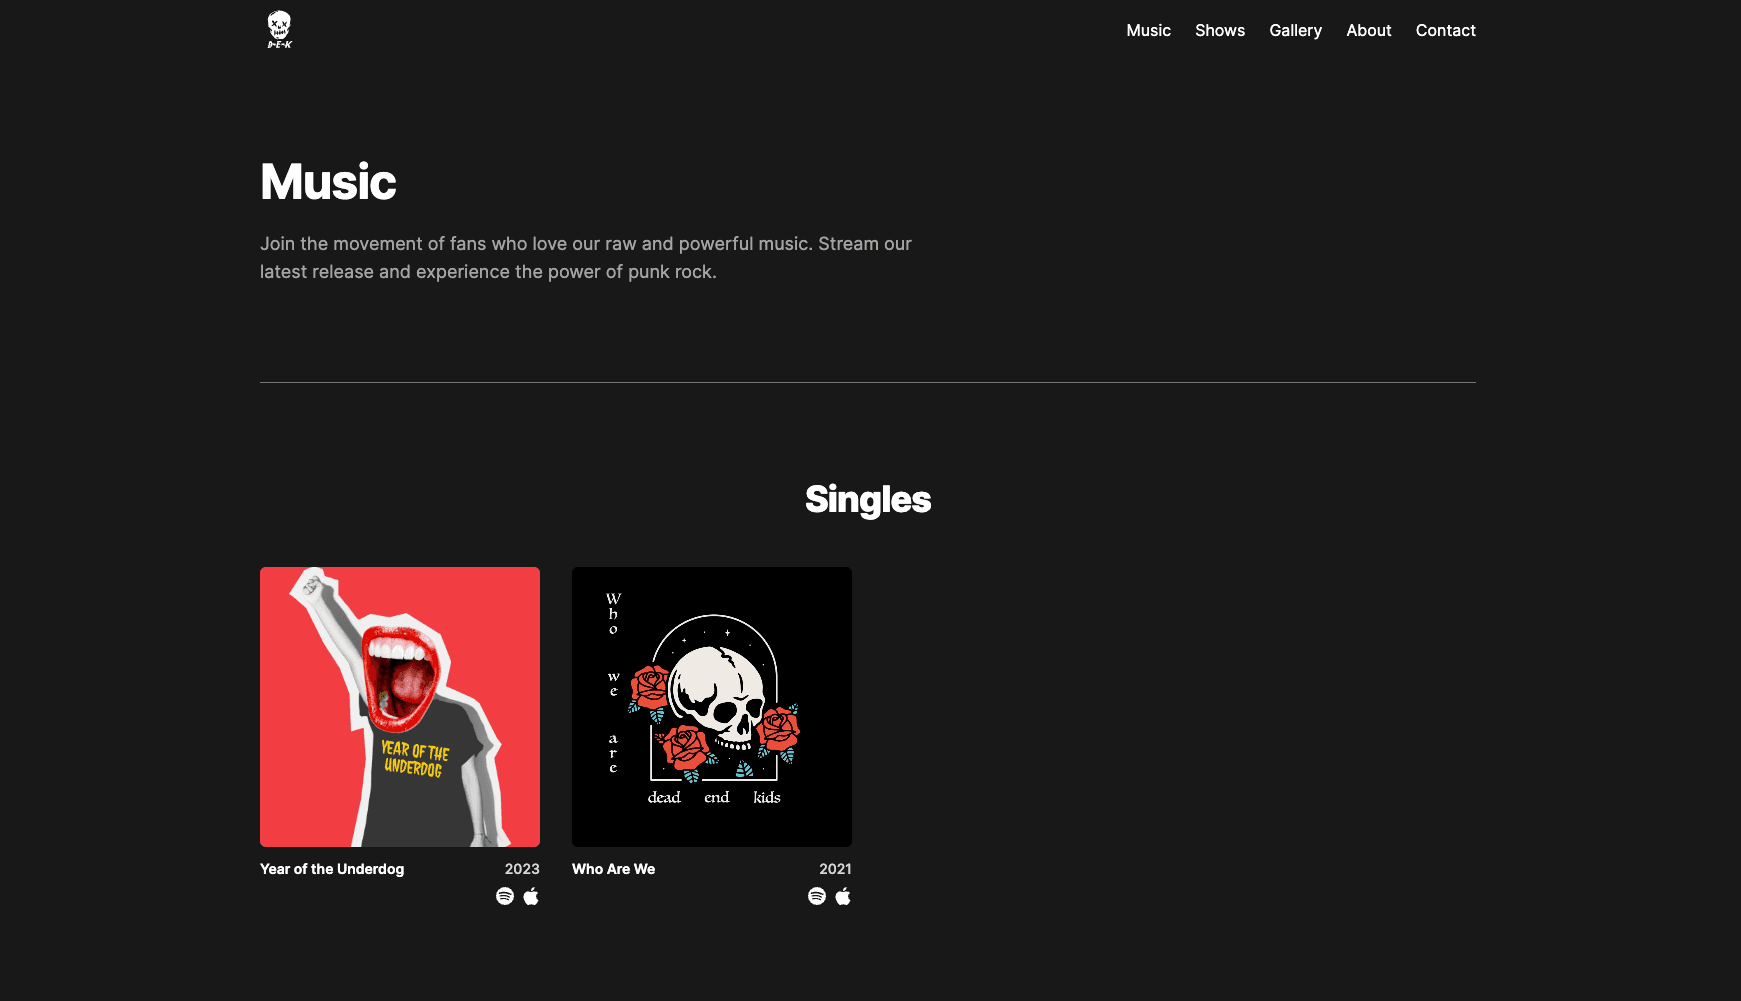Viewport: 1741px width, 1001px height.
Task: Open the Gallery page
Action: click(x=1295, y=30)
